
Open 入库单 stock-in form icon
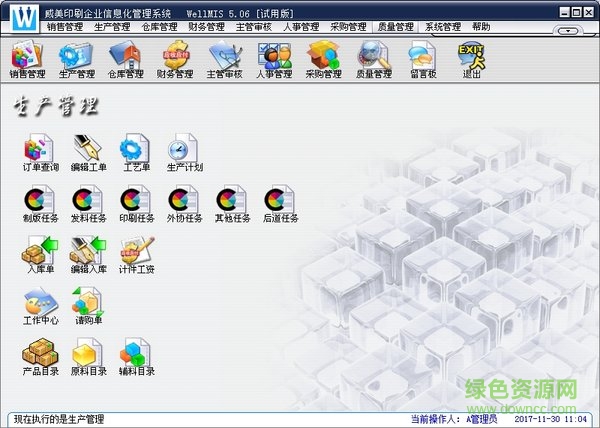tap(41, 255)
